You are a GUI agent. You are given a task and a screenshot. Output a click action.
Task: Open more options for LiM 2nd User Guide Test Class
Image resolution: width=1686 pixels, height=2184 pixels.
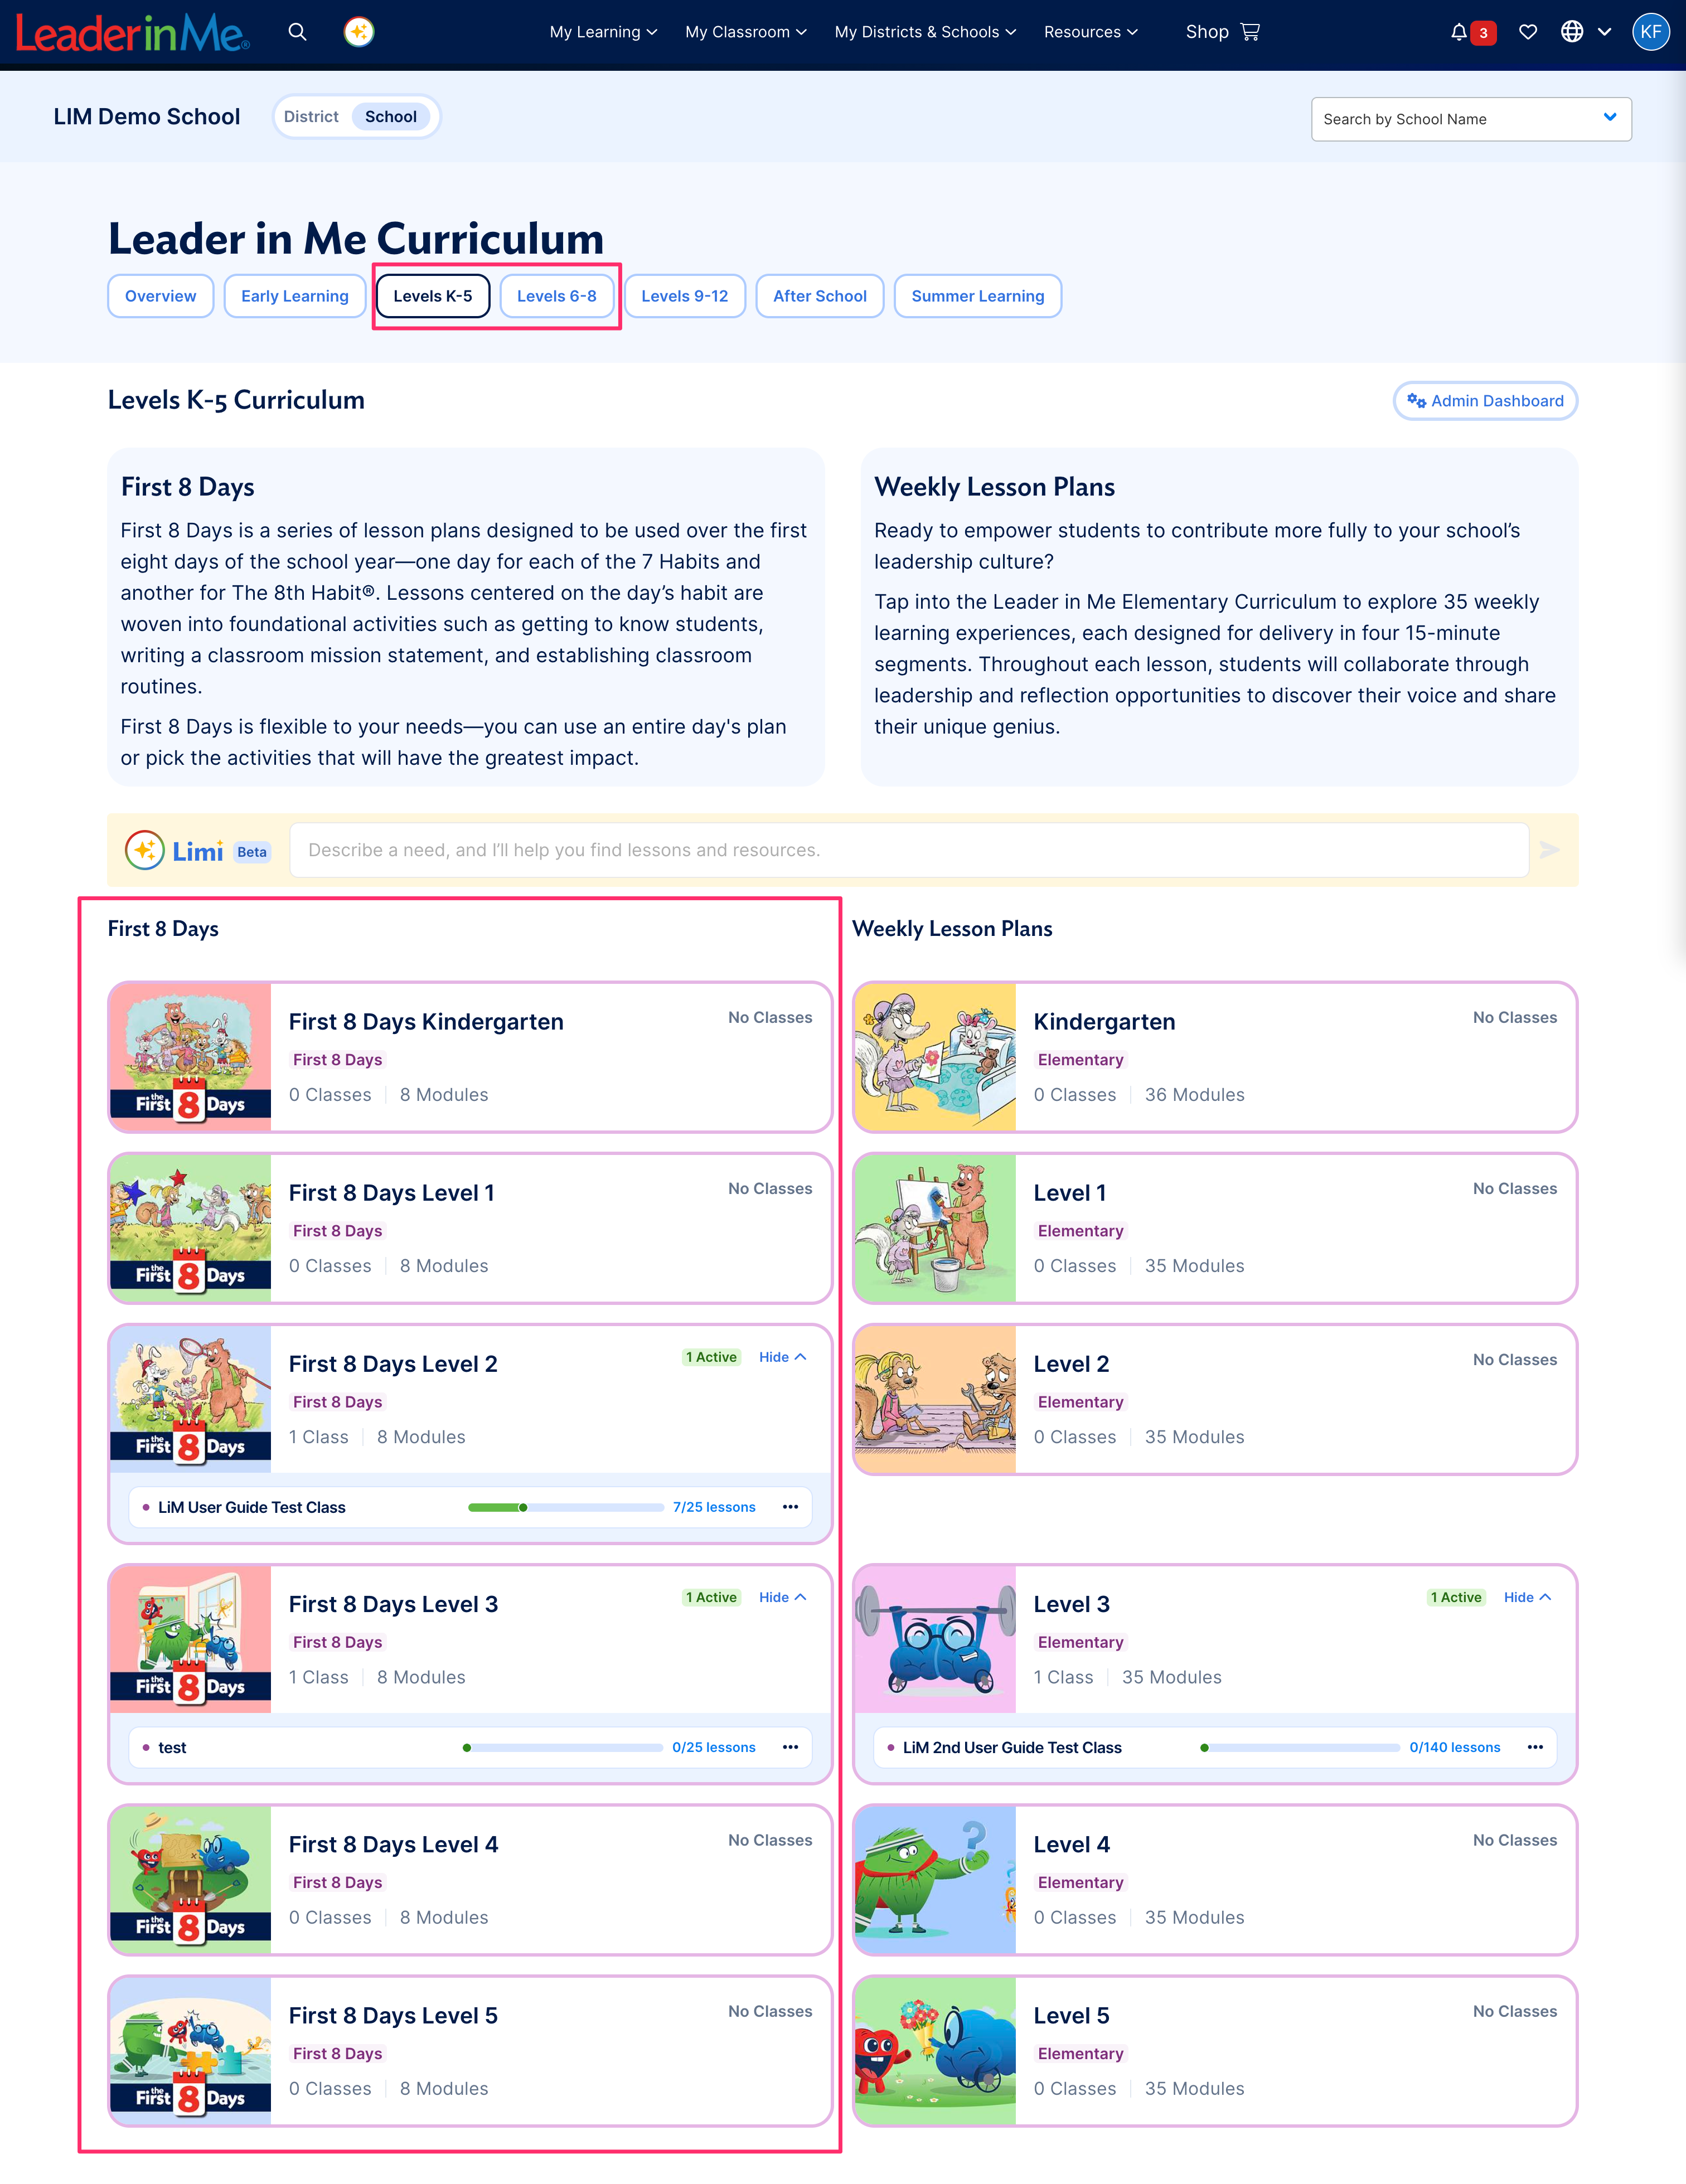point(1535,1747)
